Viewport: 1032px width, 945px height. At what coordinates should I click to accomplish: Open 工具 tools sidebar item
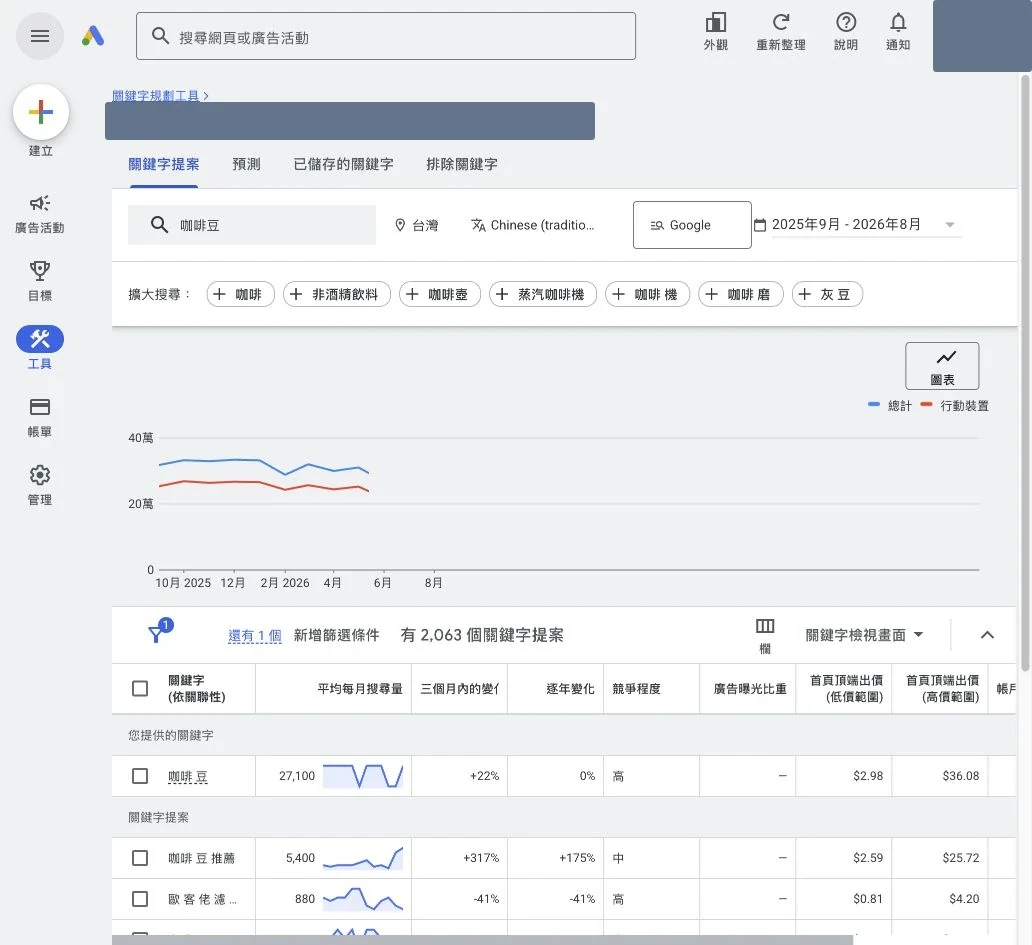click(39, 347)
